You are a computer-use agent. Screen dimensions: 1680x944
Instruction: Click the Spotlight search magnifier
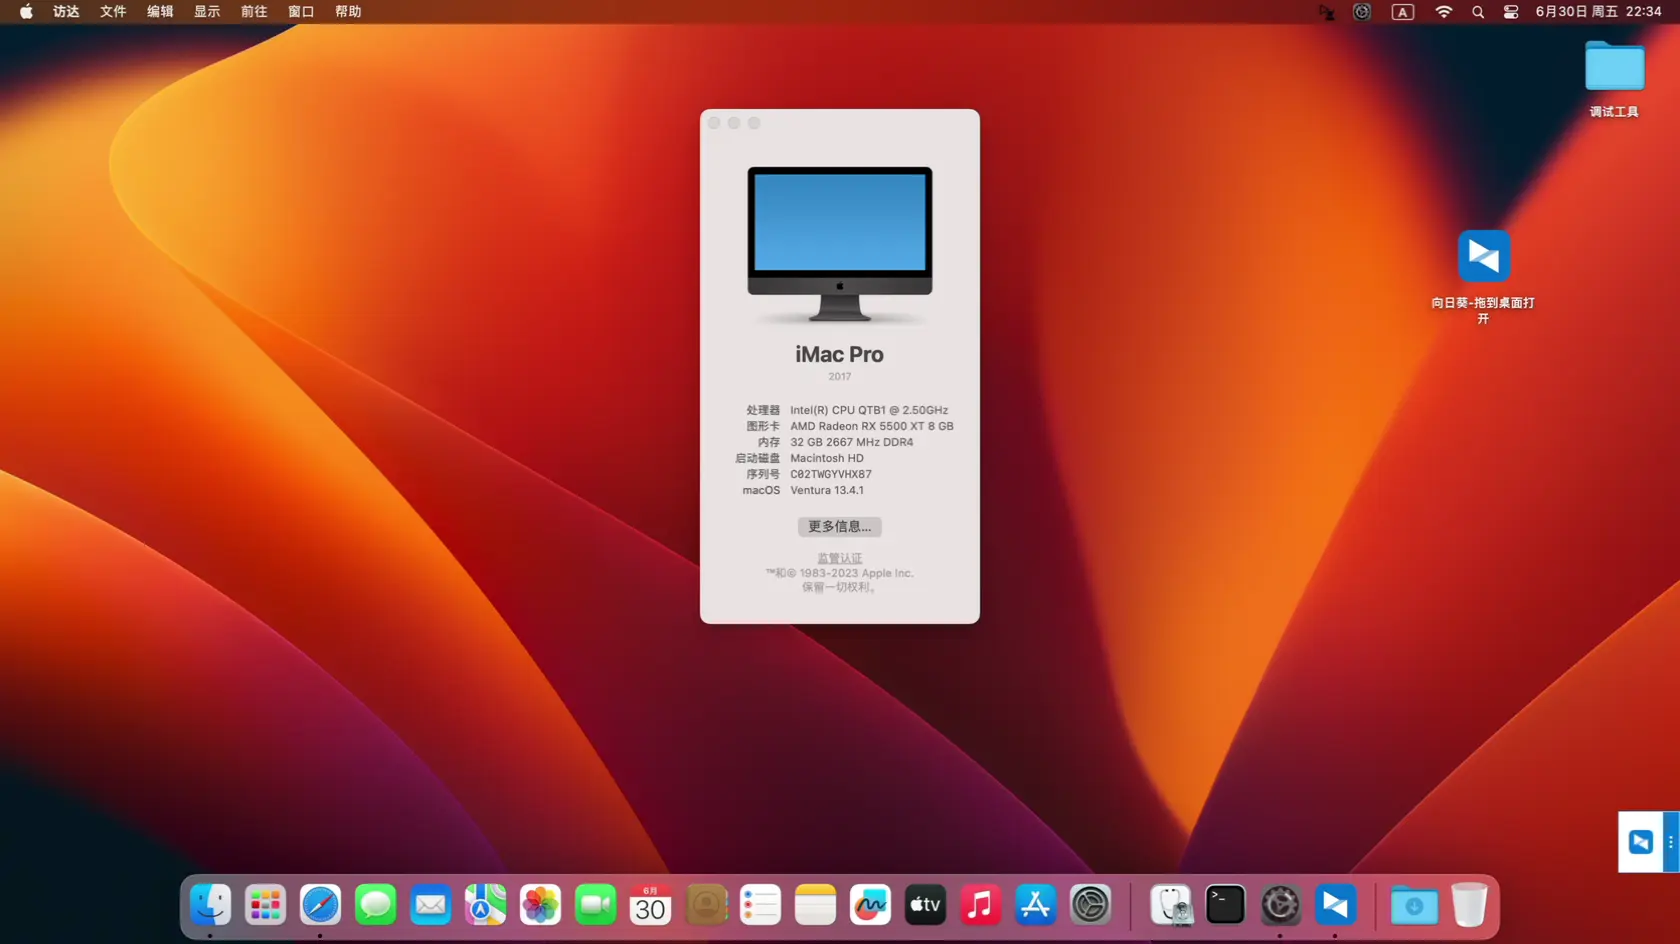(x=1477, y=12)
